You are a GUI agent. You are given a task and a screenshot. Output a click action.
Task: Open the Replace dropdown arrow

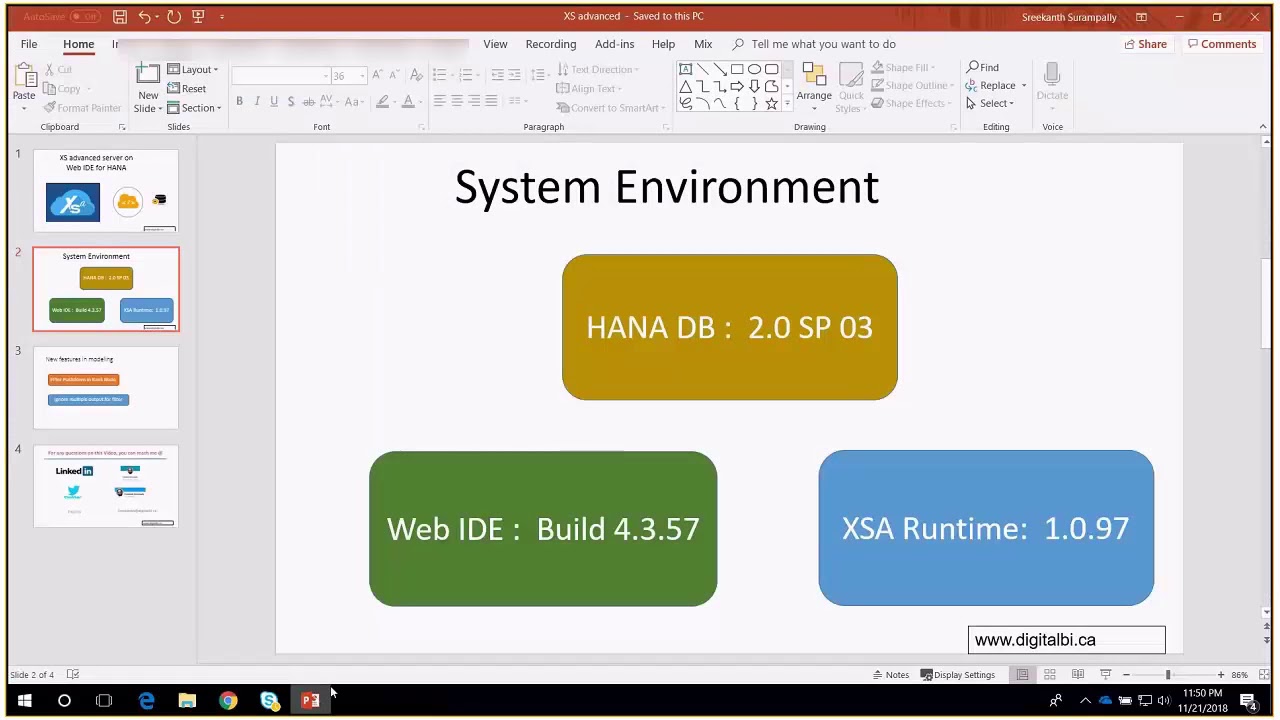pos(1024,86)
